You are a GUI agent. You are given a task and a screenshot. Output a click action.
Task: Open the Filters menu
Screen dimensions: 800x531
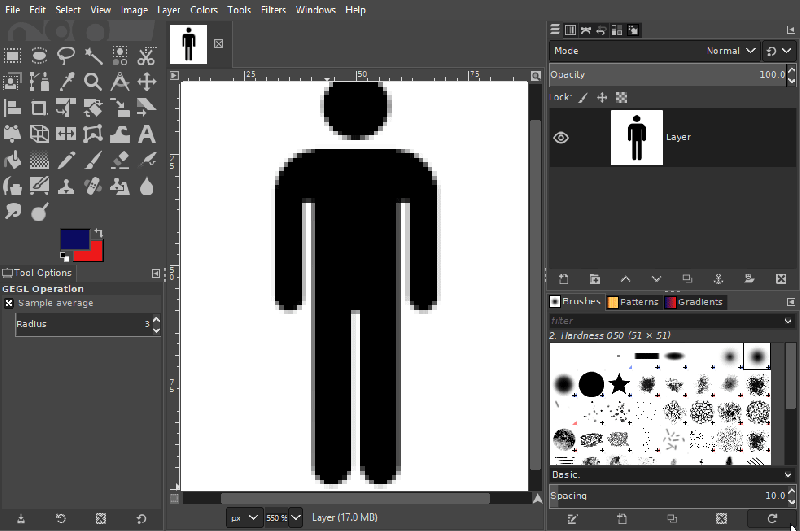[x=273, y=10]
